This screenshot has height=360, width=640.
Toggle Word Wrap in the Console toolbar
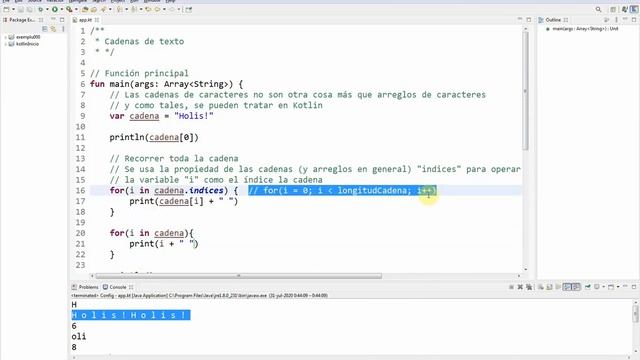[x=558, y=287]
